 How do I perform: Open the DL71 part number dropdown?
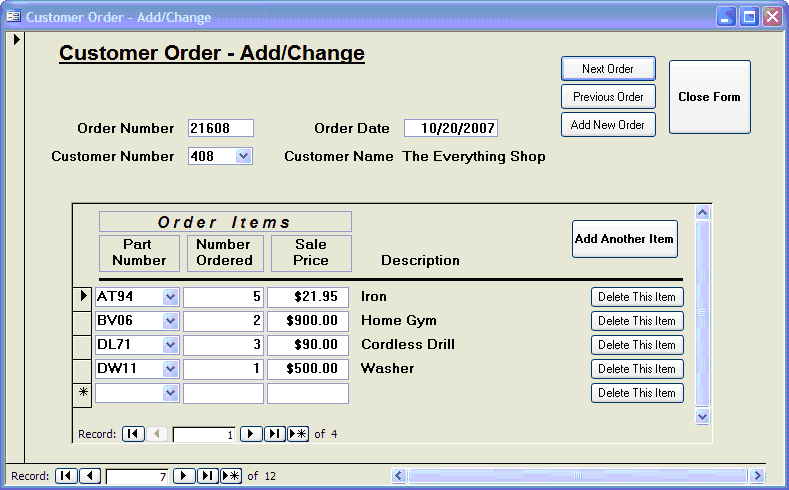171,345
